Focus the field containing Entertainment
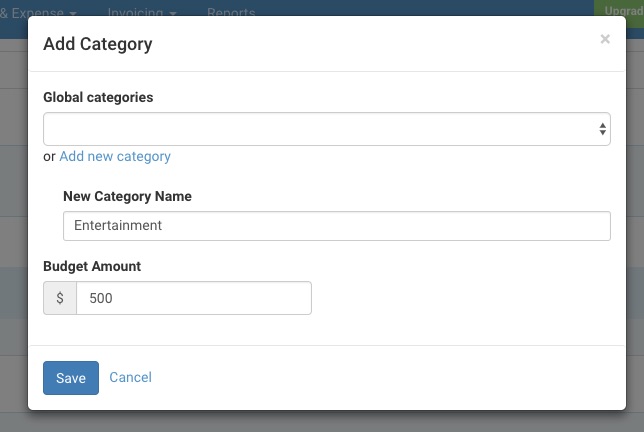The width and height of the screenshot is (644, 432). click(336, 226)
